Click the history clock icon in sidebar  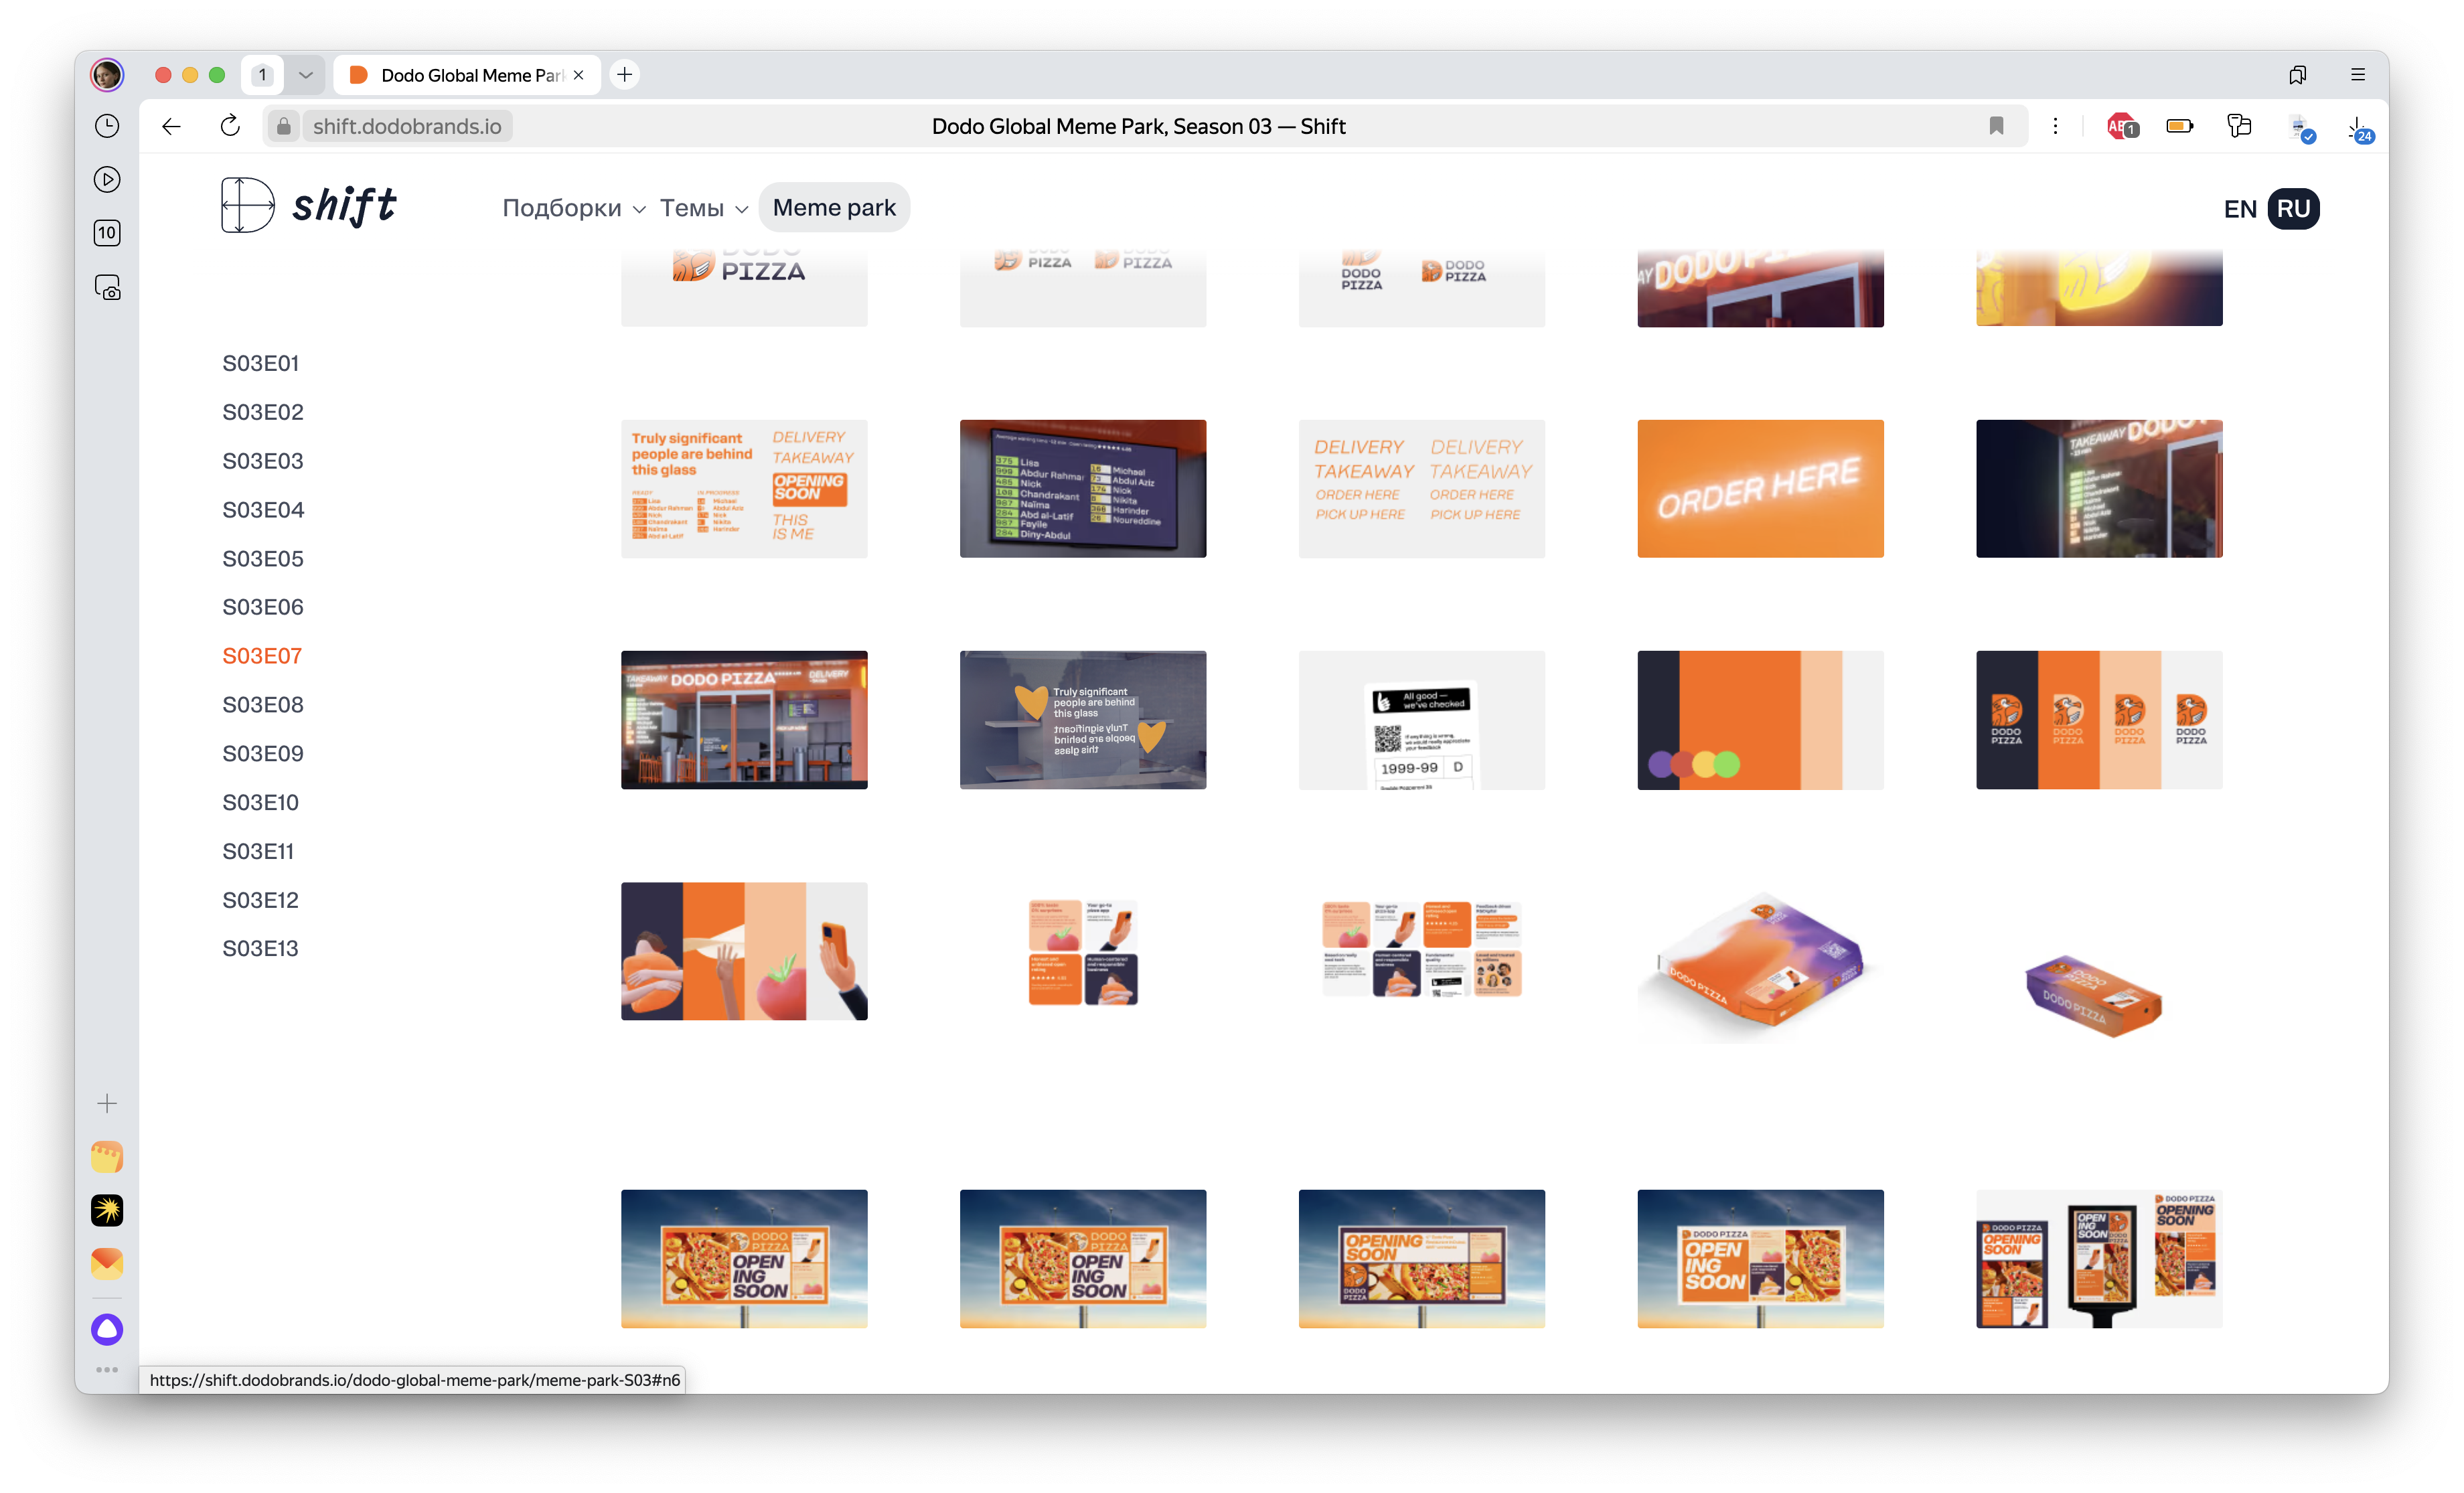107,126
